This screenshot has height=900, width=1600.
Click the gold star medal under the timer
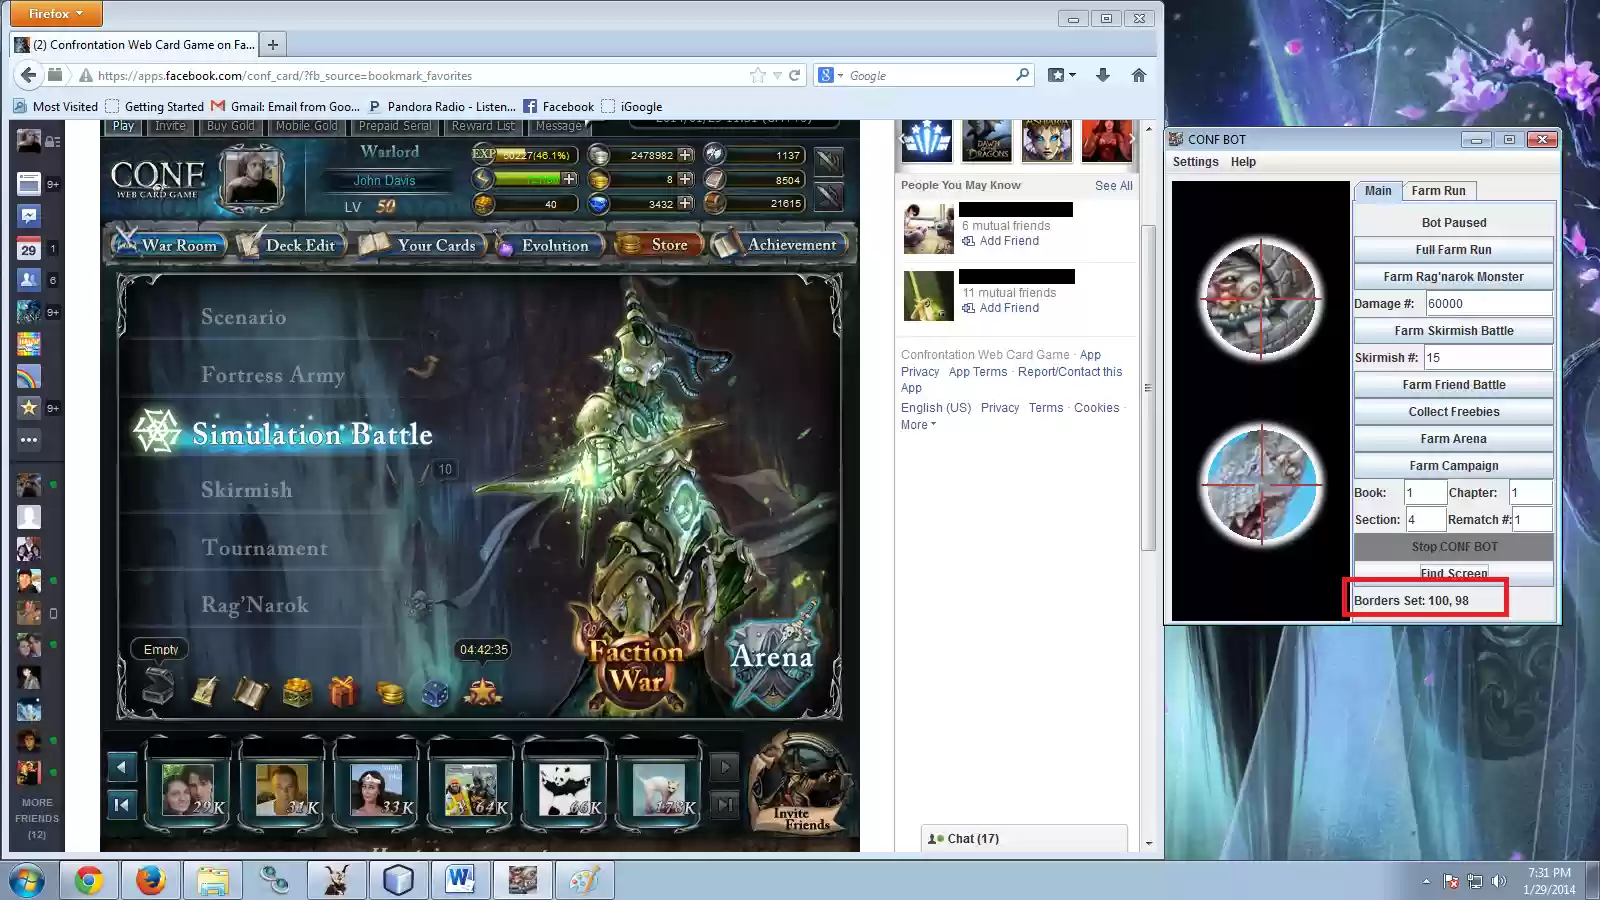[x=483, y=691]
